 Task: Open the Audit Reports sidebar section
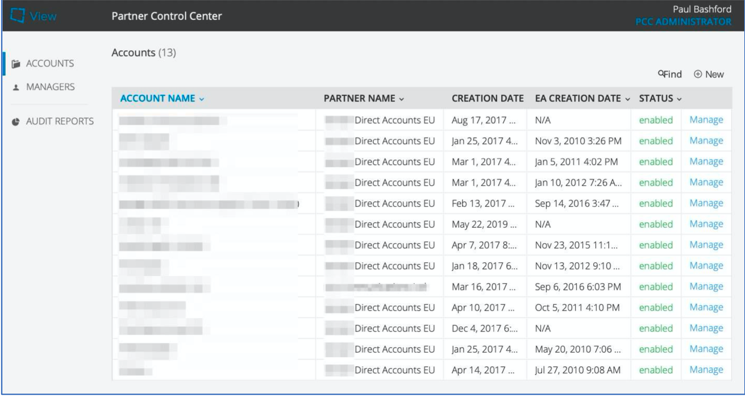coord(53,121)
